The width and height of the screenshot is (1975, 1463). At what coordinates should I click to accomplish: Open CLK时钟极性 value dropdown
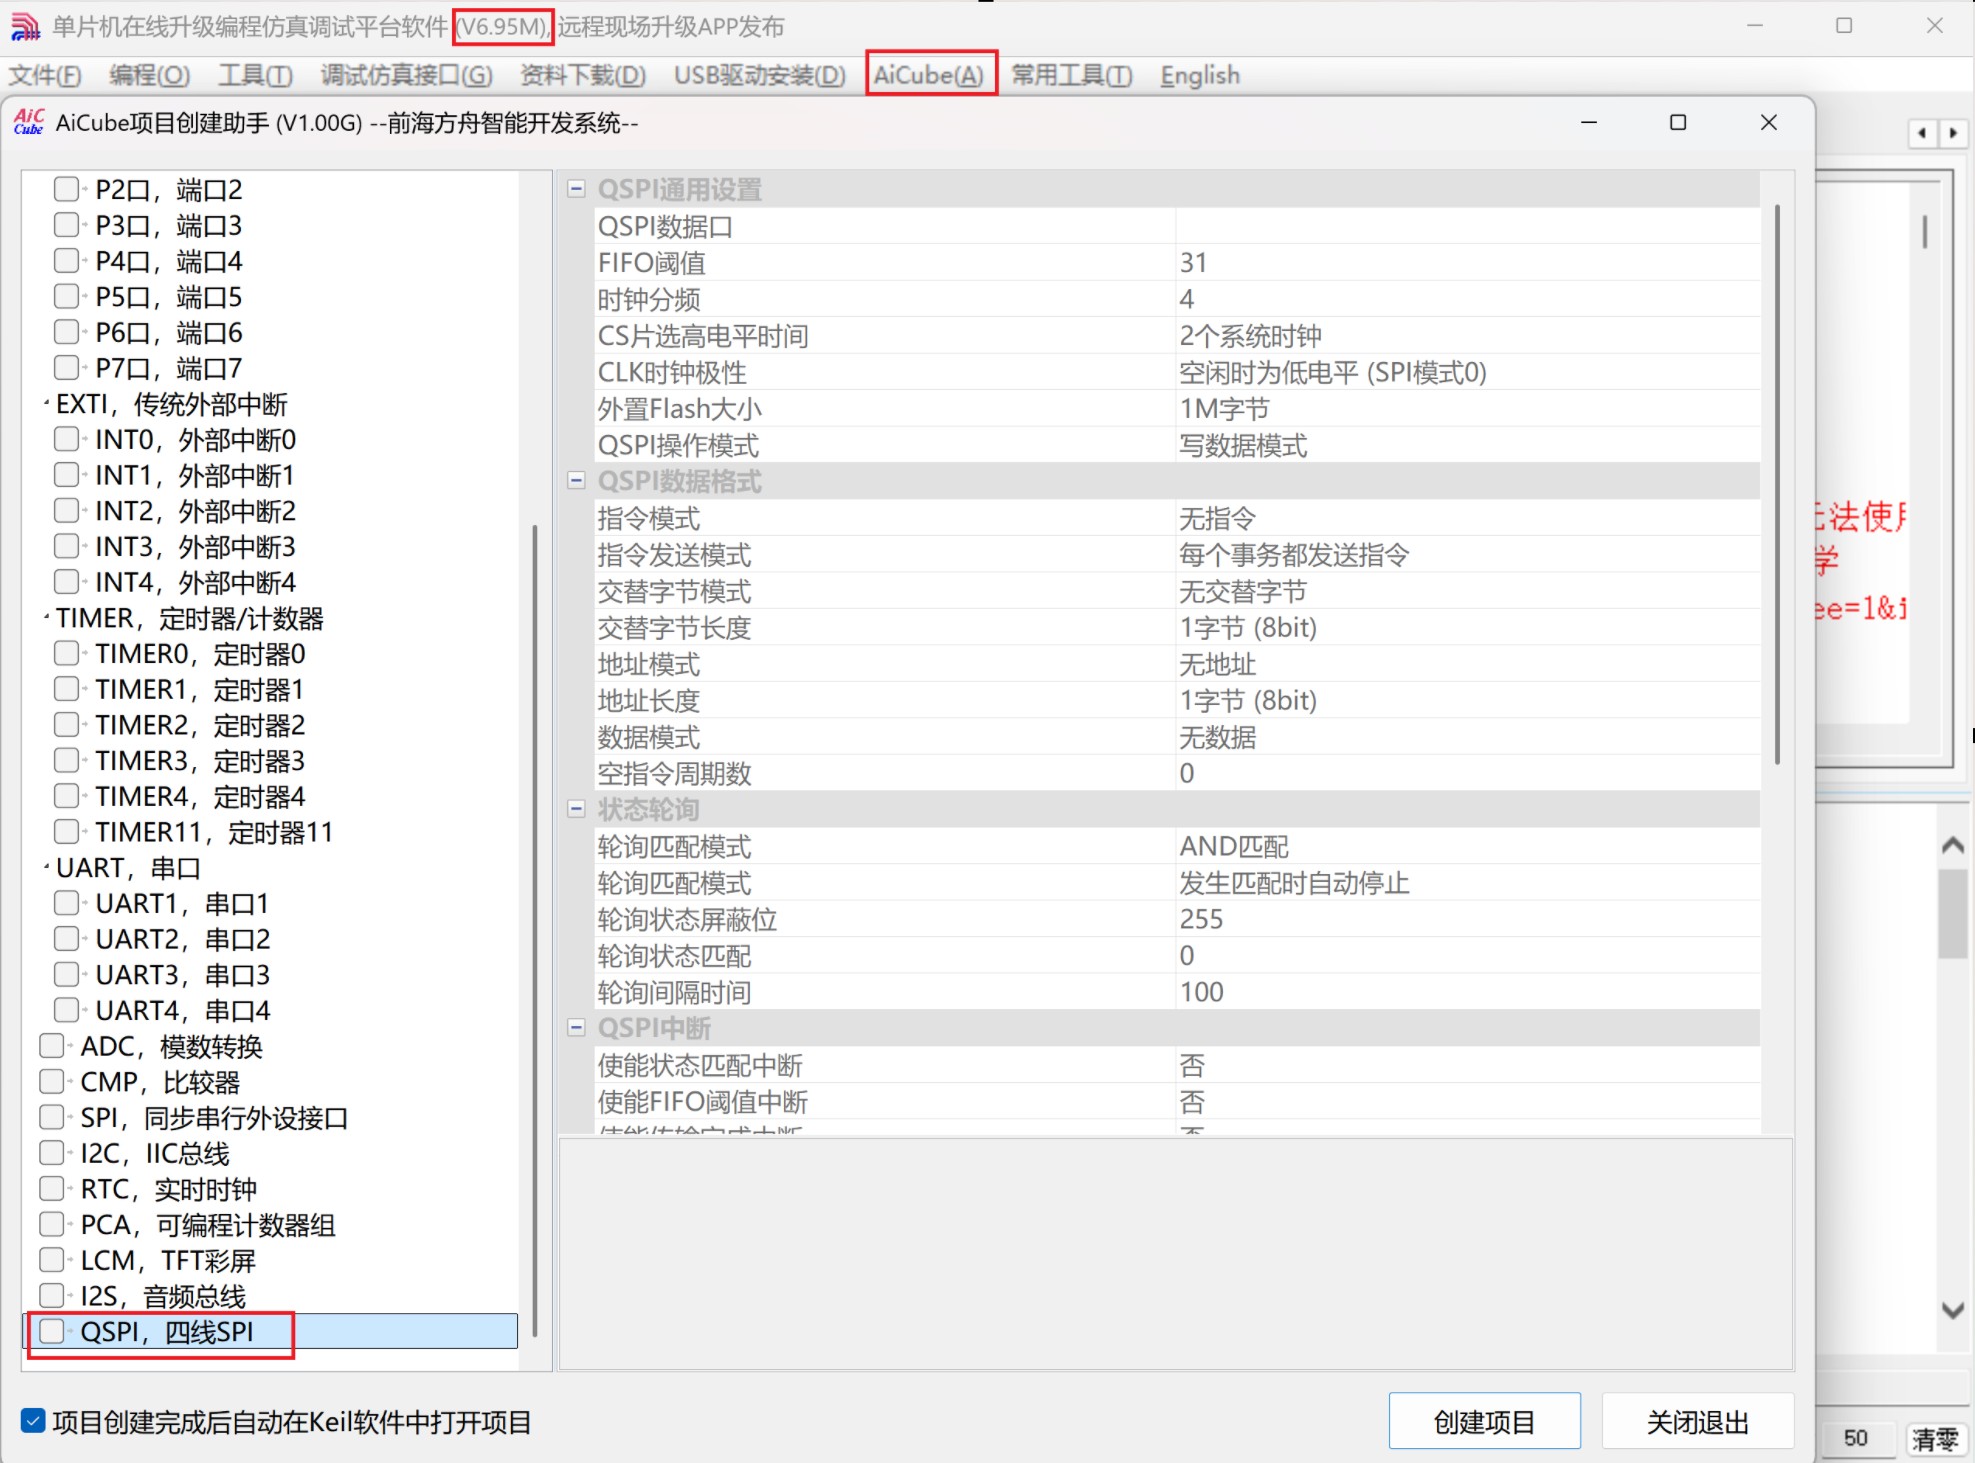point(1467,372)
